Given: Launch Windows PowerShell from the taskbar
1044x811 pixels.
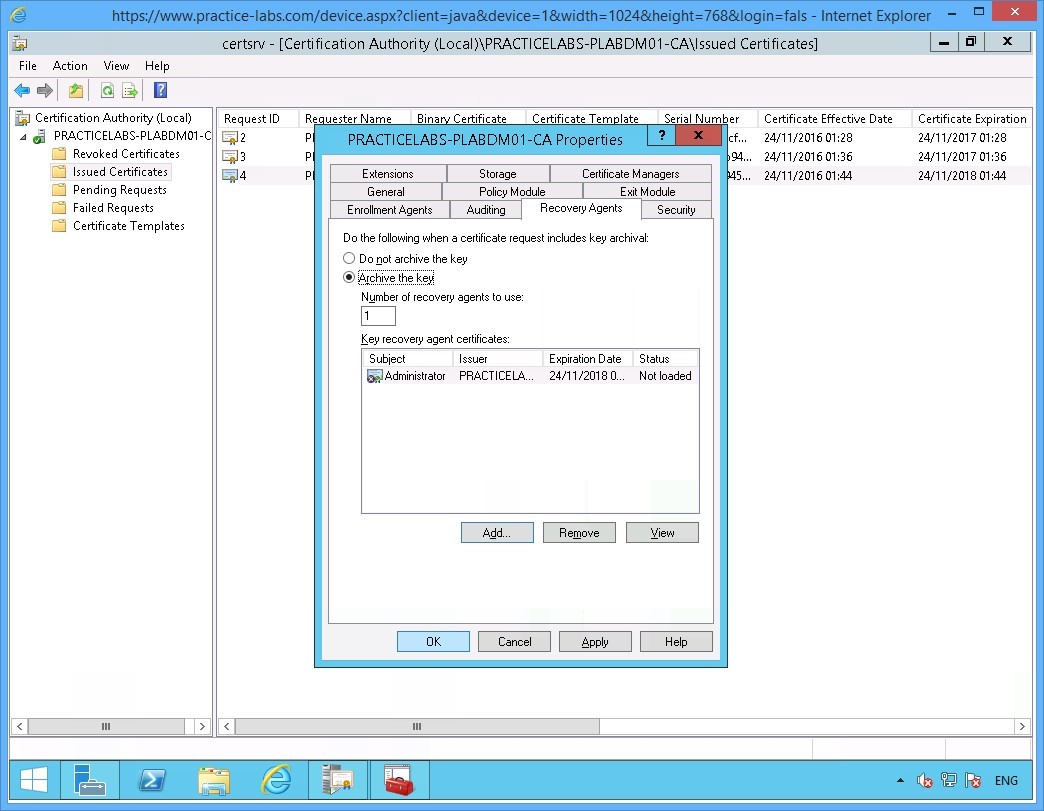Looking at the screenshot, I should tap(152, 780).
